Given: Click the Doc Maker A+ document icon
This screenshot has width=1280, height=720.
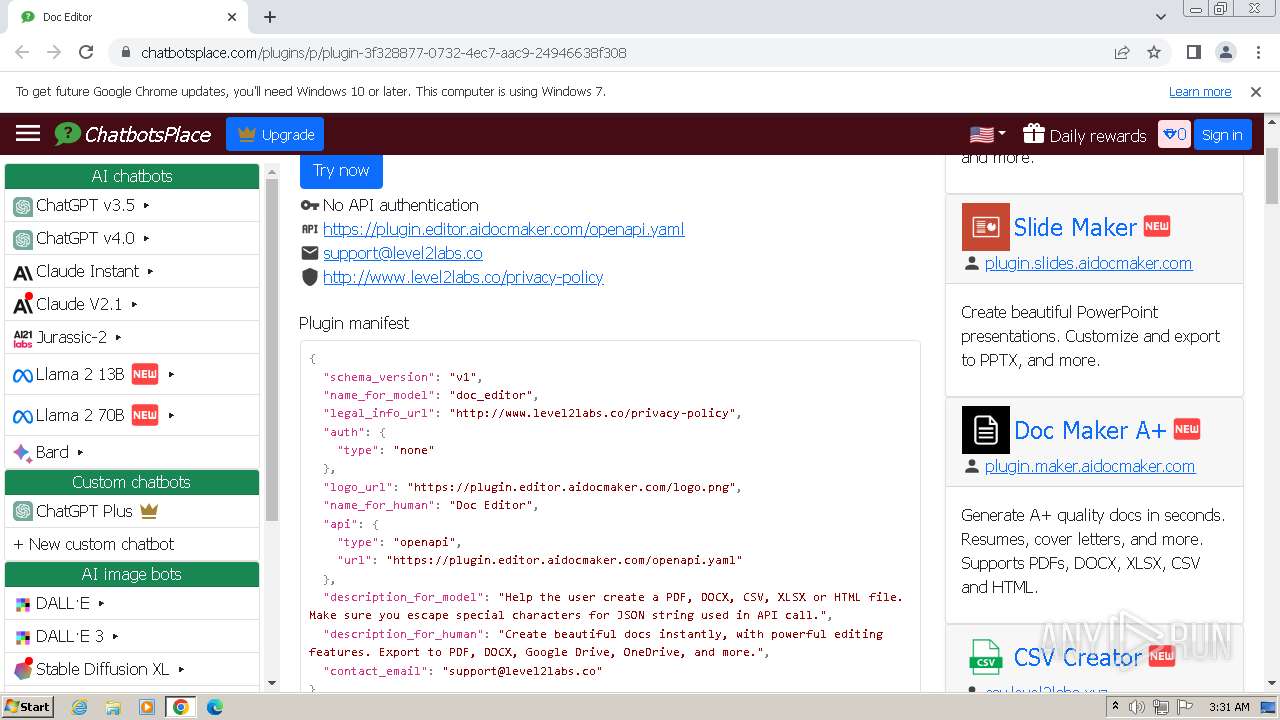Looking at the screenshot, I should (x=986, y=430).
